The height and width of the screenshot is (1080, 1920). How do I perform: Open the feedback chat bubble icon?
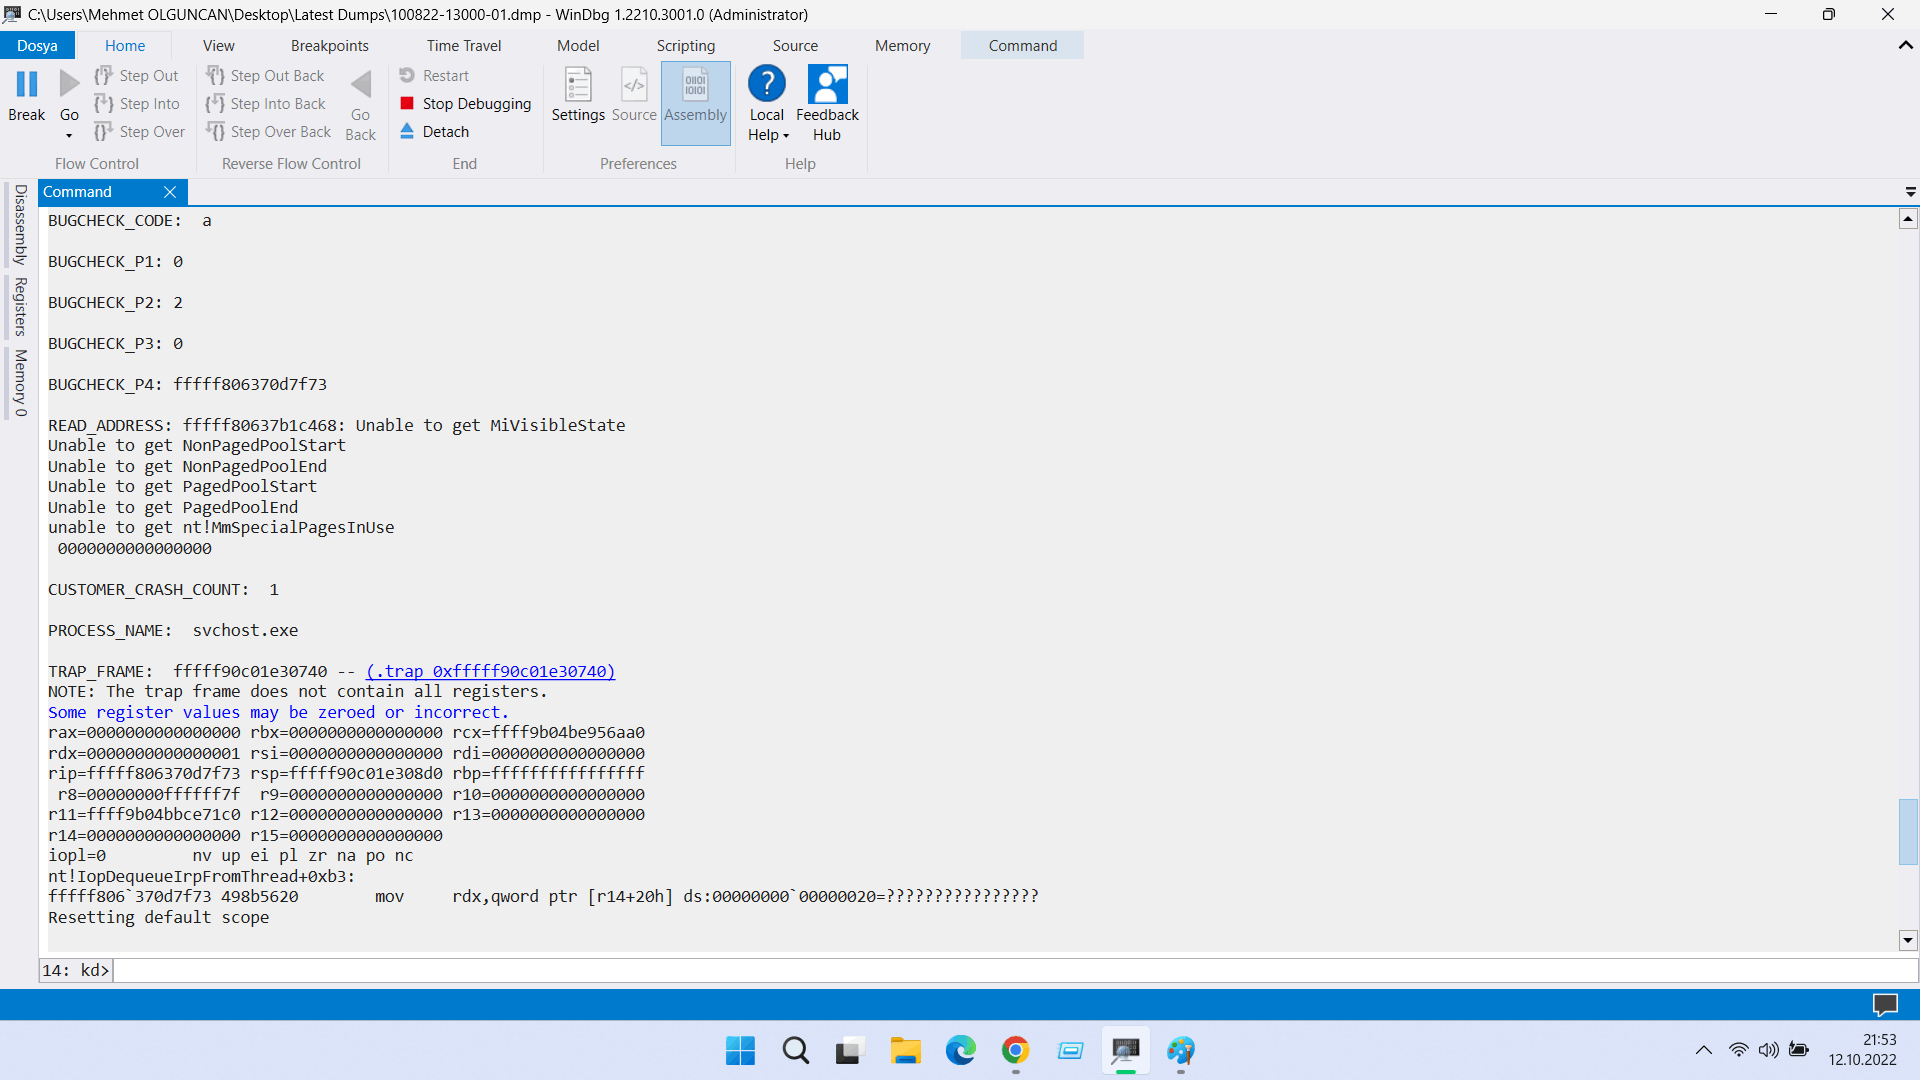[x=1884, y=1004]
